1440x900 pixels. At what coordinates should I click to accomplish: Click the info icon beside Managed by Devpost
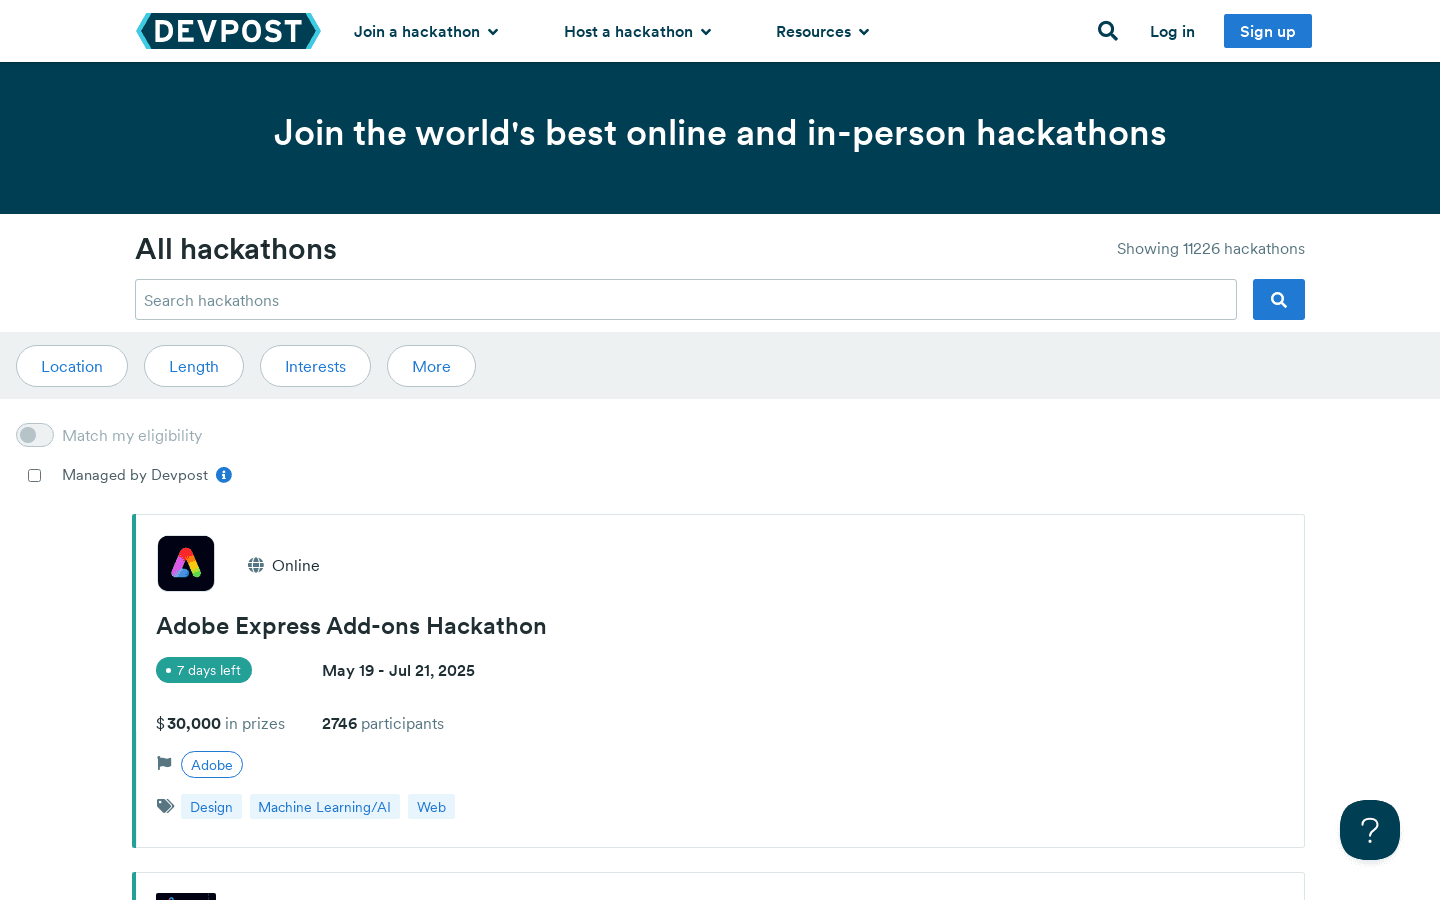224,475
